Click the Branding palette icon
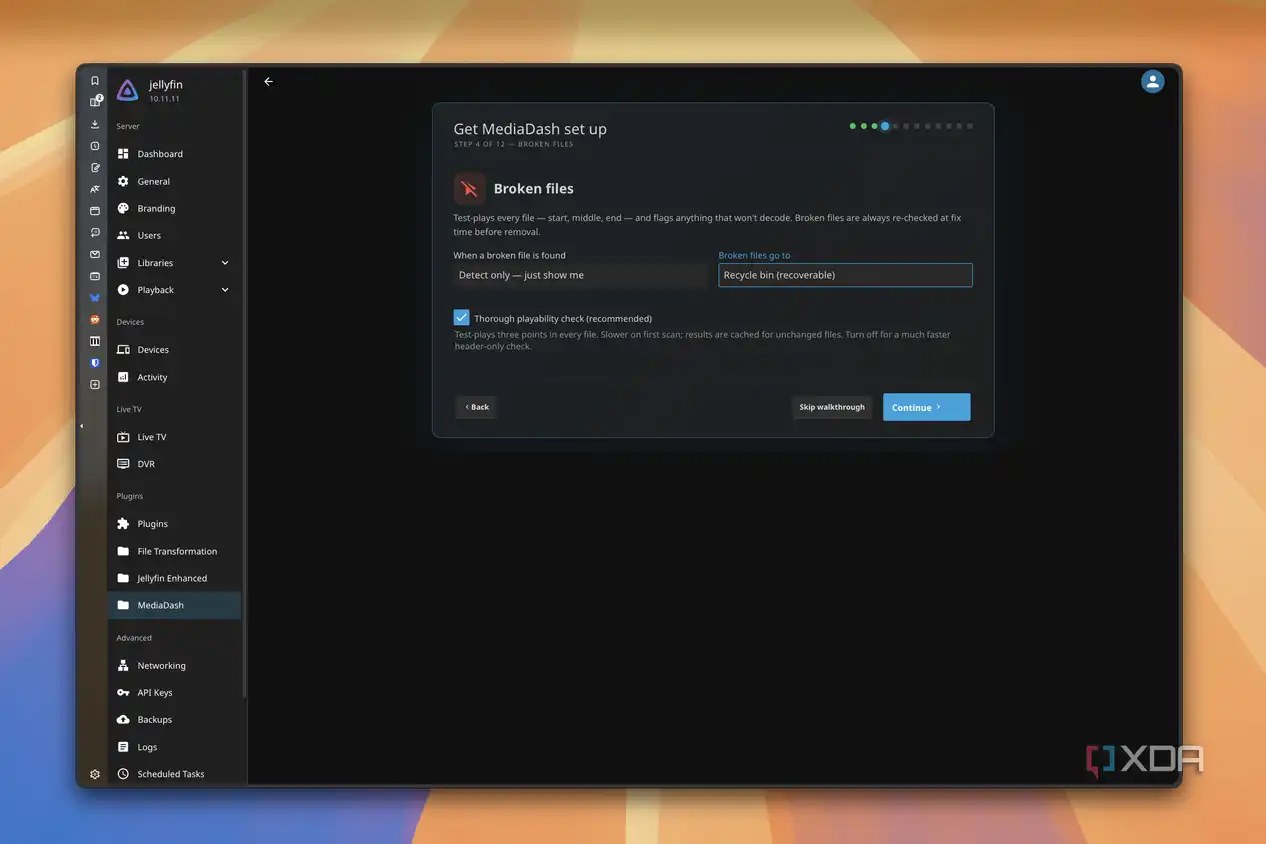 [x=123, y=208]
